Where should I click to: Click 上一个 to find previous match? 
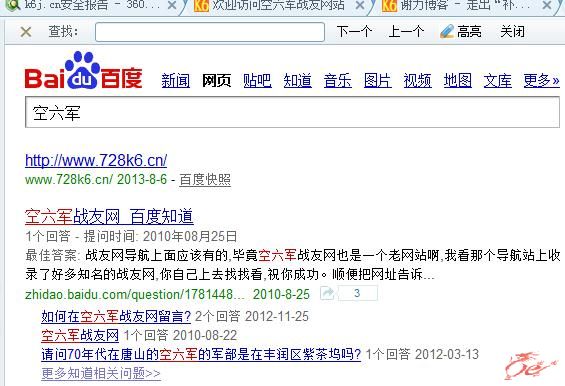(406, 31)
